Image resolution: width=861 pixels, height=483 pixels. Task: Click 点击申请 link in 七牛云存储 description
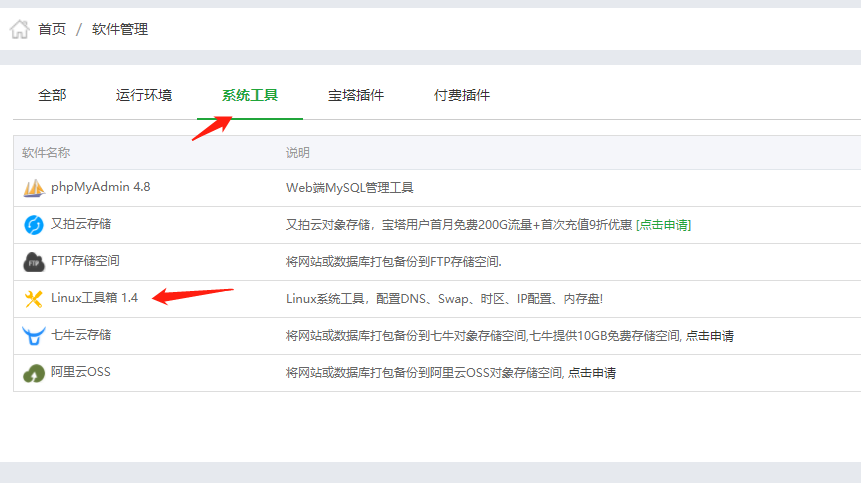[709, 336]
